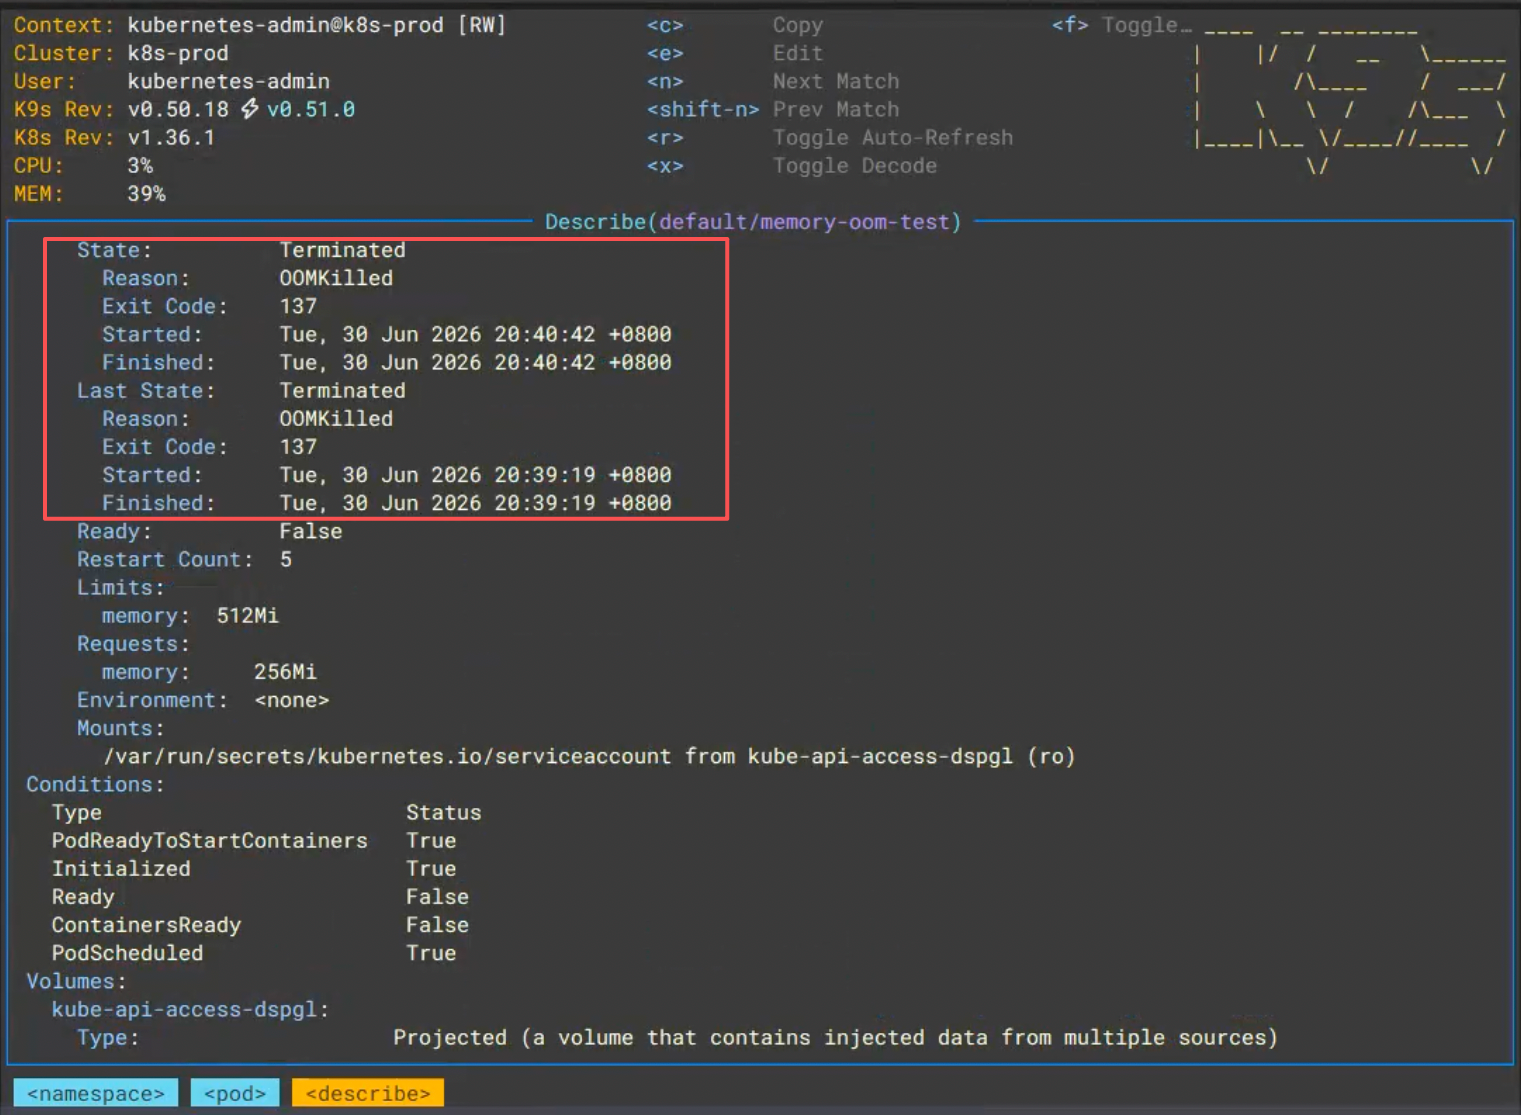
Task: Click the <n> Next Match key
Action: [x=665, y=81]
